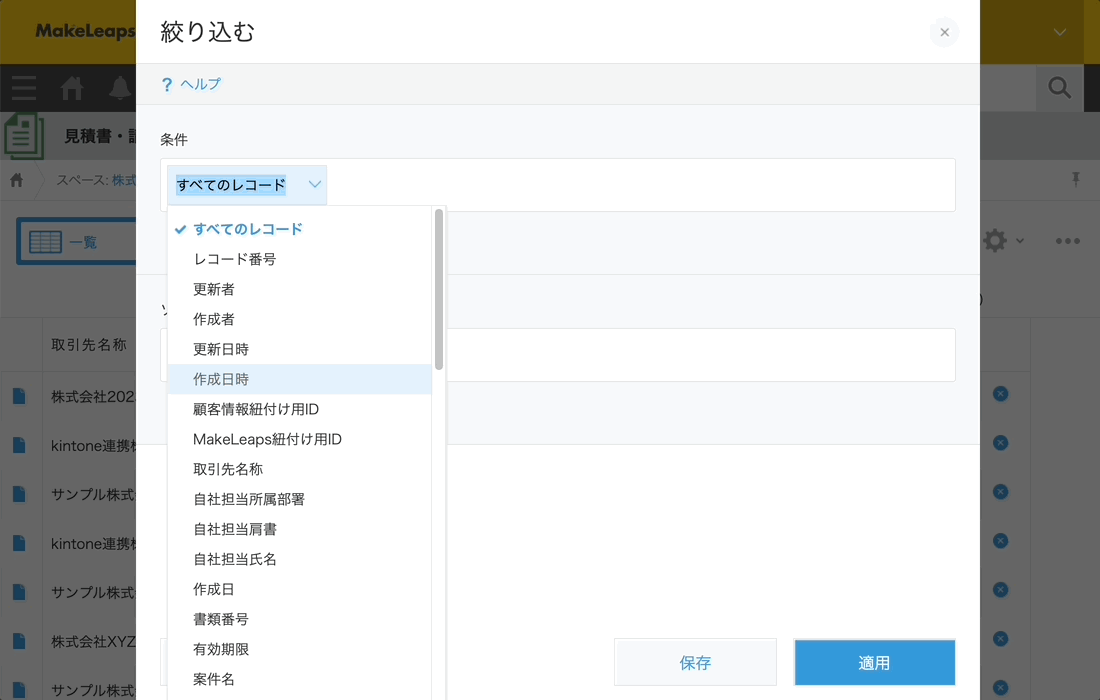Viewport: 1100px width, 700px height.
Task: Select すべてのレコード in the list
Action: (x=300, y=229)
